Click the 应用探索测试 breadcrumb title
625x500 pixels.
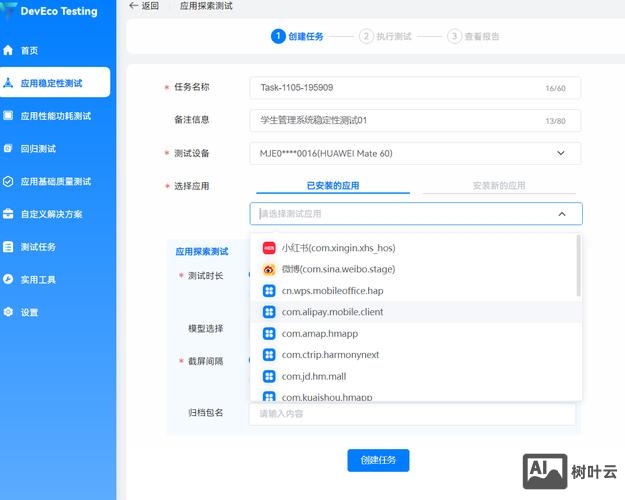(206, 6)
